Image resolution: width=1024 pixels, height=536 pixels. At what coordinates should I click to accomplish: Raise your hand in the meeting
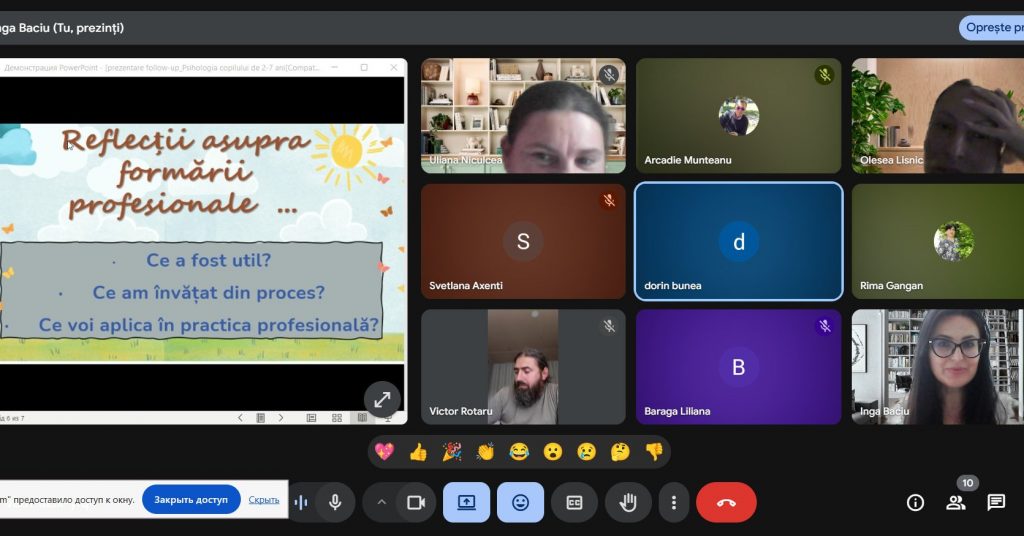click(x=628, y=502)
